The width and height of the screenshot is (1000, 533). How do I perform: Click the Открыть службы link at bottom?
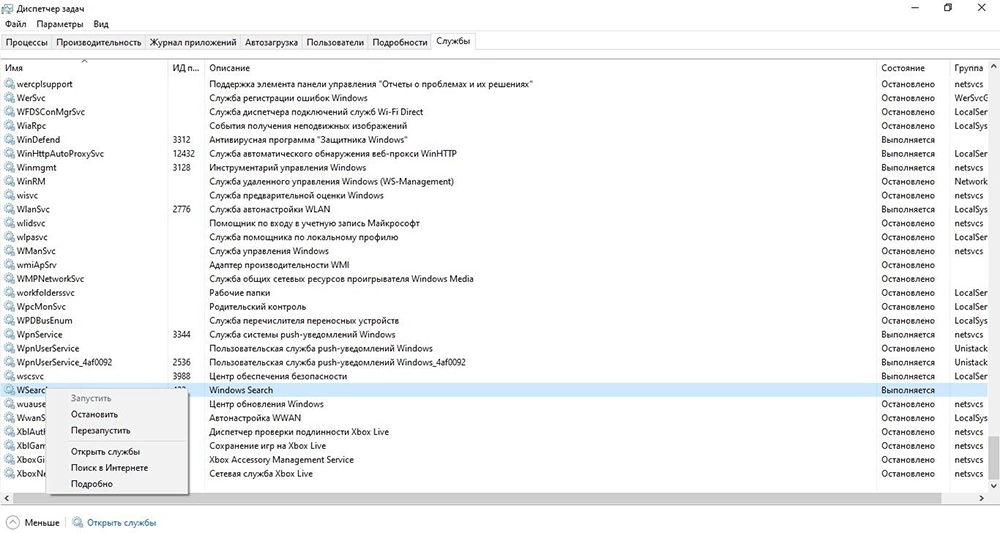(121, 522)
